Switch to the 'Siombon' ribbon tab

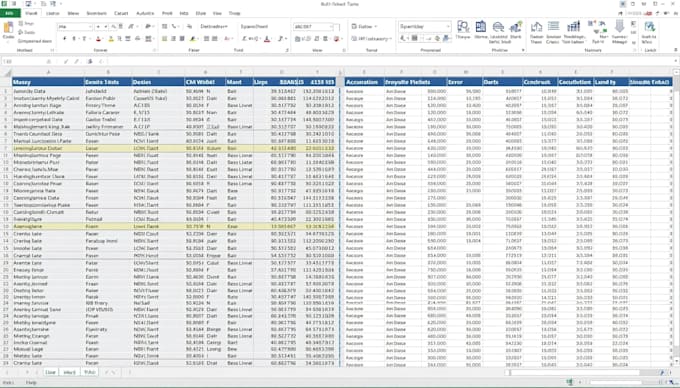click(x=96, y=13)
